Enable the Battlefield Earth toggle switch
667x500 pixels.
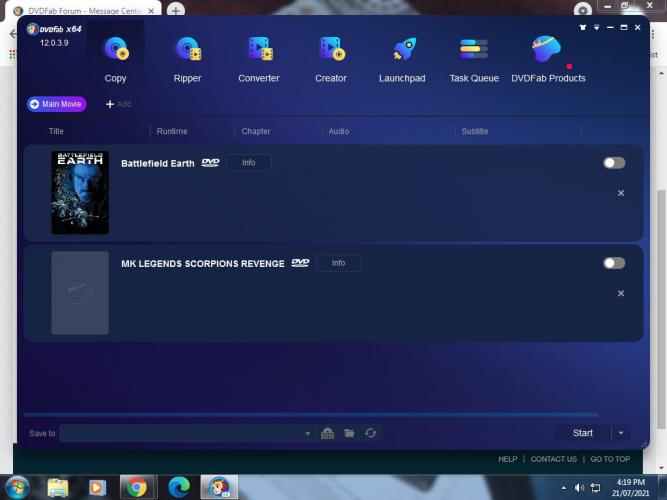click(x=613, y=163)
